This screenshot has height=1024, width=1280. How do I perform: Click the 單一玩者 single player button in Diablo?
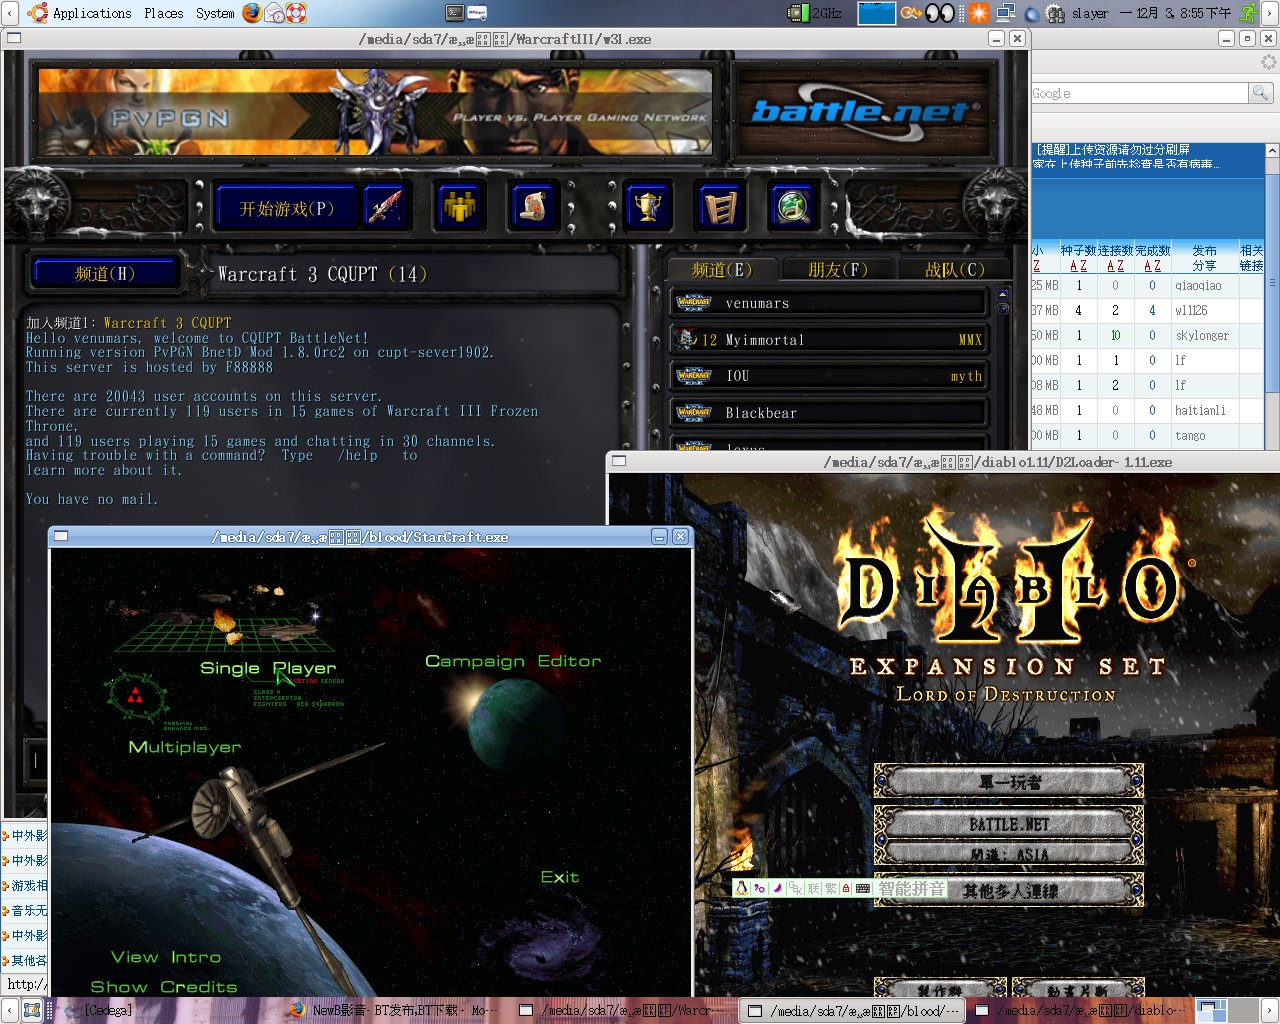[x=1009, y=782]
